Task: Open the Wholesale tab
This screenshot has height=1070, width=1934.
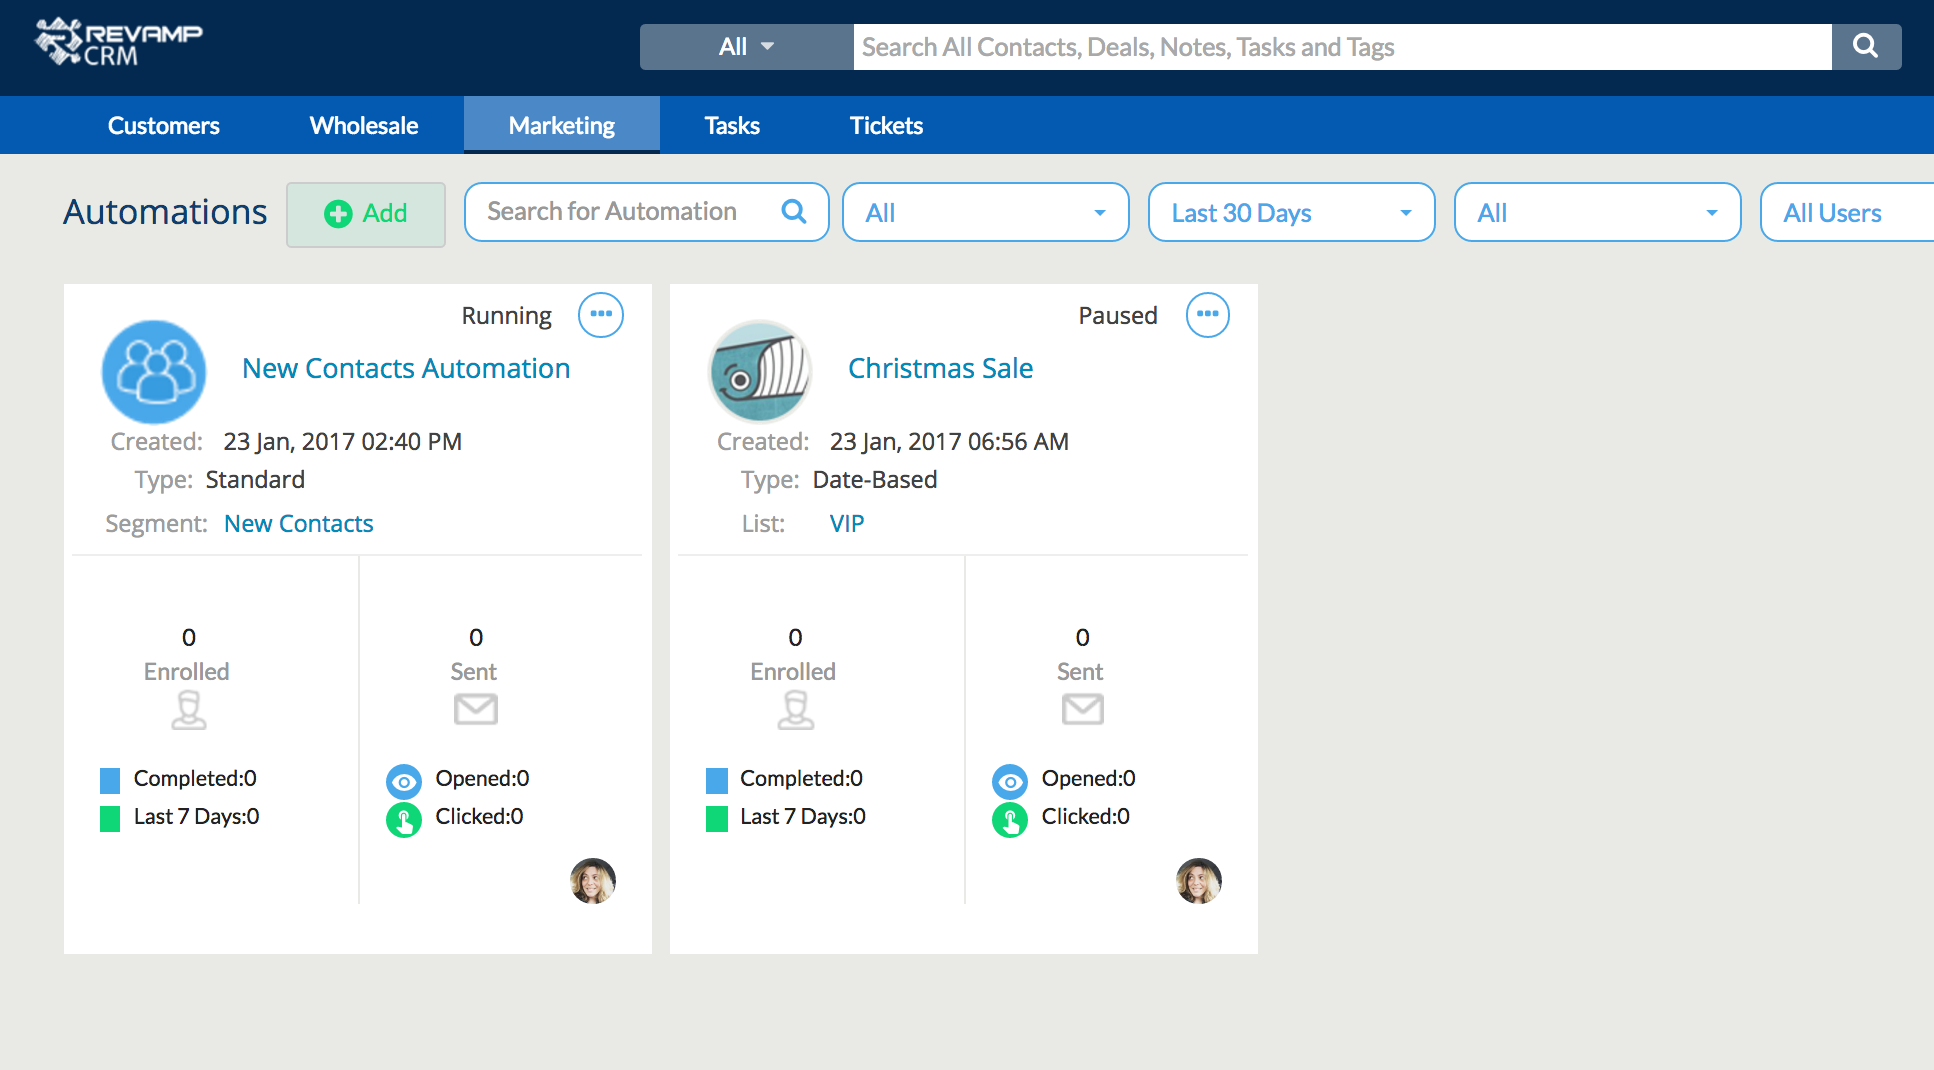Action: coord(364,125)
